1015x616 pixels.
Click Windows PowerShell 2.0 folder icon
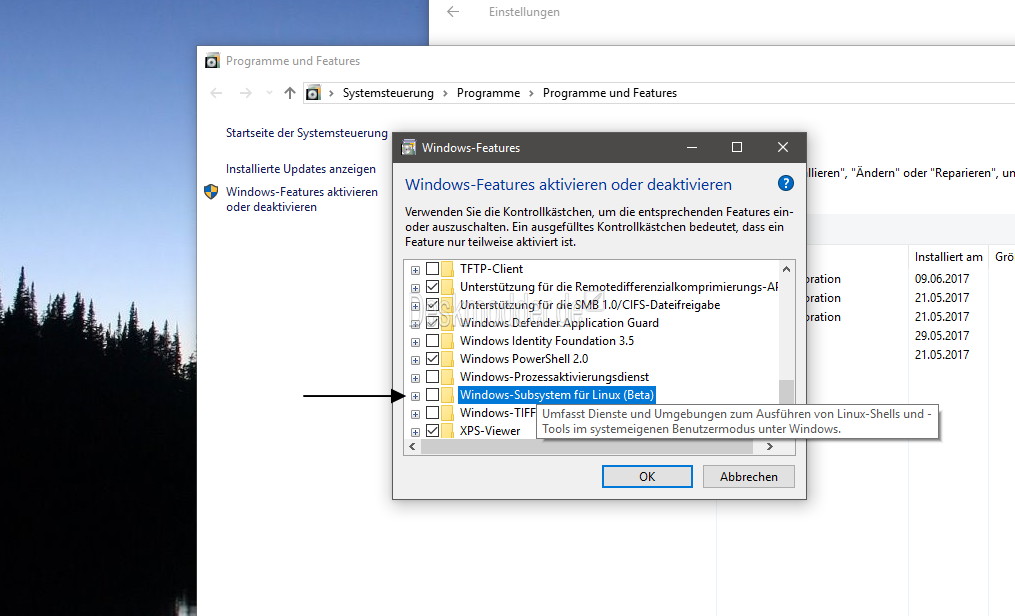447,358
